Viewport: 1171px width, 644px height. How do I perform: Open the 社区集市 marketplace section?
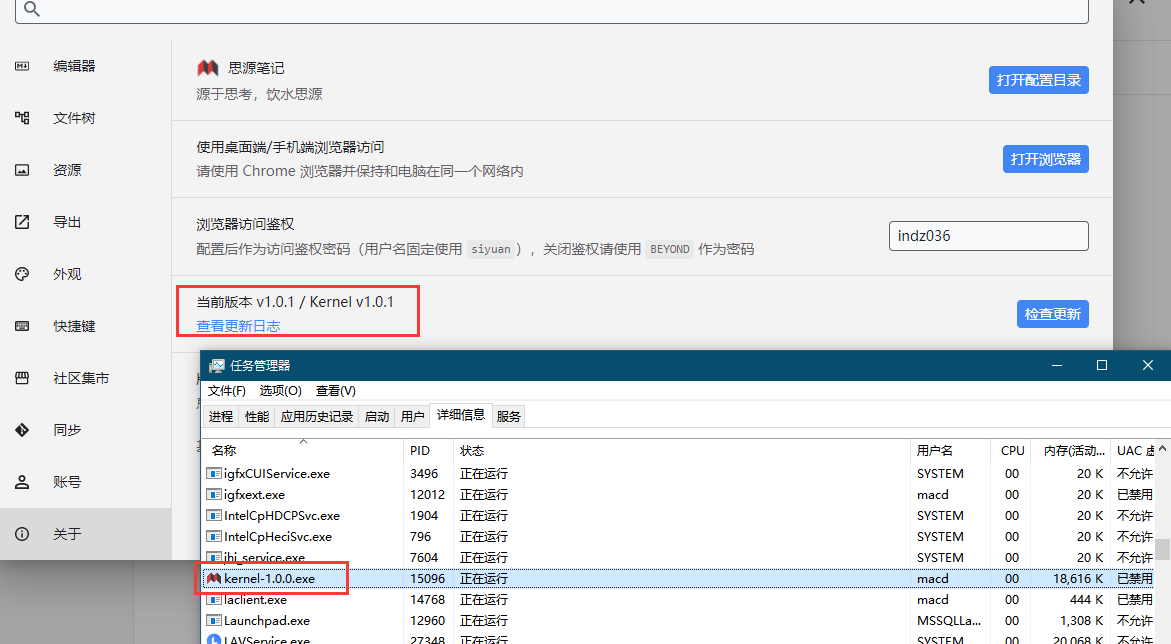click(x=81, y=378)
